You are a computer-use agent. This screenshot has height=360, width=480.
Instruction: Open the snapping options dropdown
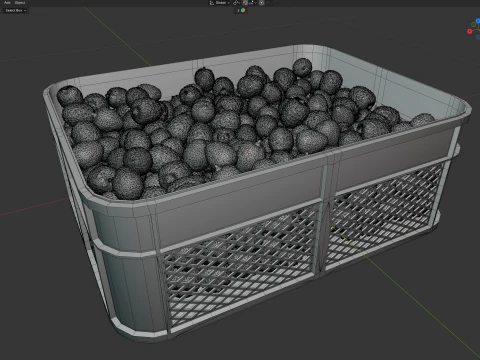click(x=253, y=3)
